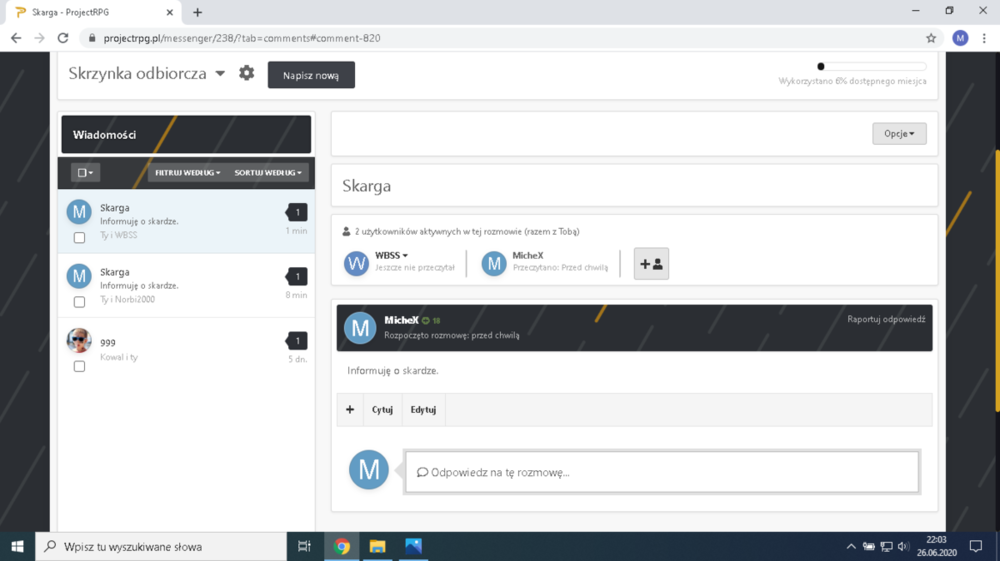The height and width of the screenshot is (561, 1000).
Task: Open Windows Start menu
Action: pyautogui.click(x=17, y=546)
